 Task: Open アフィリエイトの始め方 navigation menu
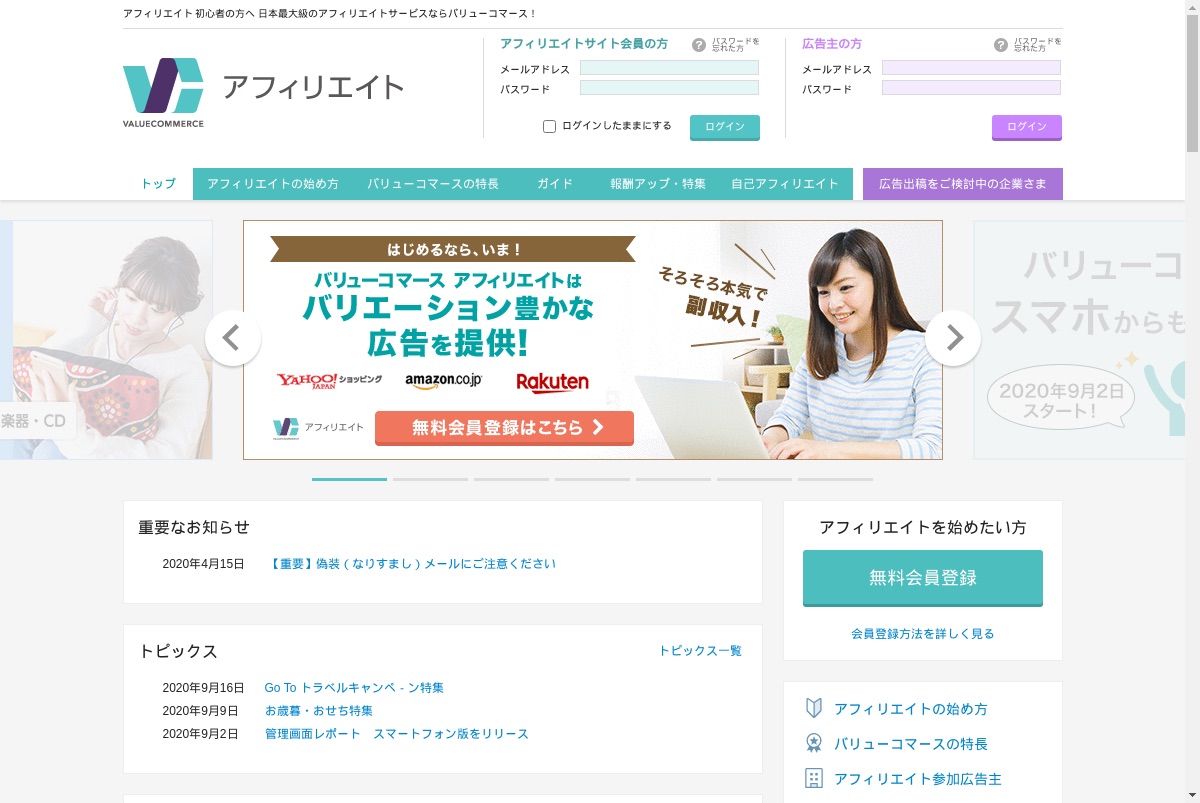click(273, 184)
